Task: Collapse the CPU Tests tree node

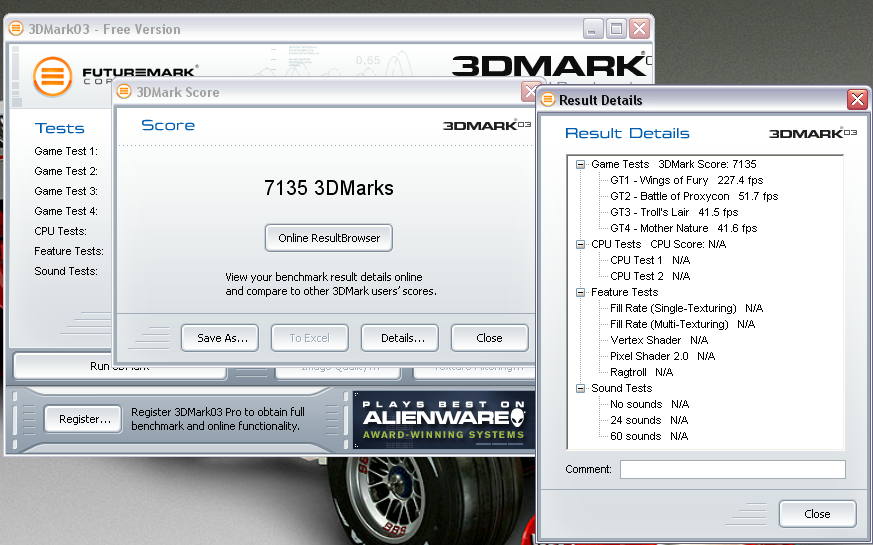Action: pyautogui.click(x=580, y=244)
